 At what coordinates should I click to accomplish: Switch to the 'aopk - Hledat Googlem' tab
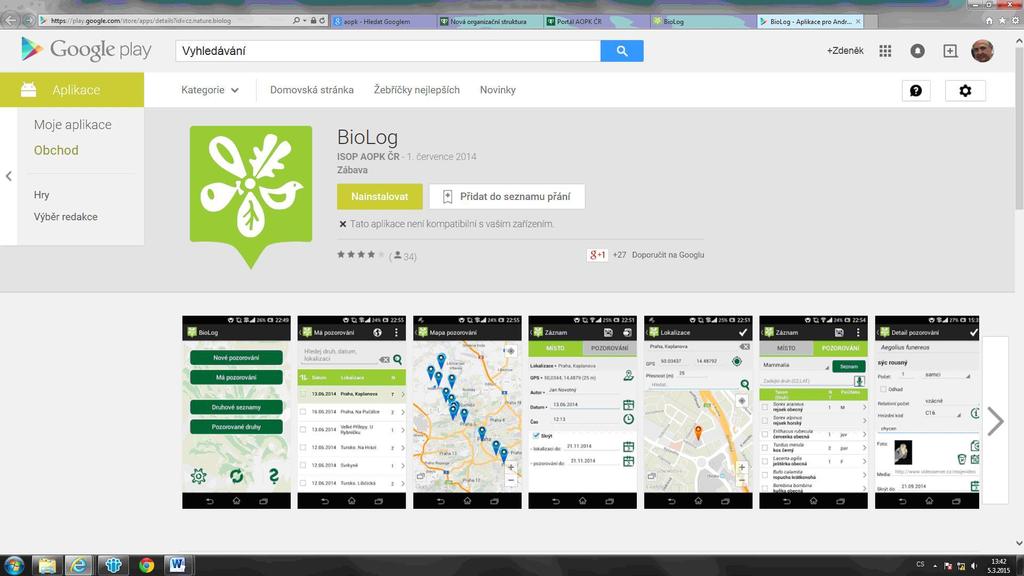click(x=383, y=22)
